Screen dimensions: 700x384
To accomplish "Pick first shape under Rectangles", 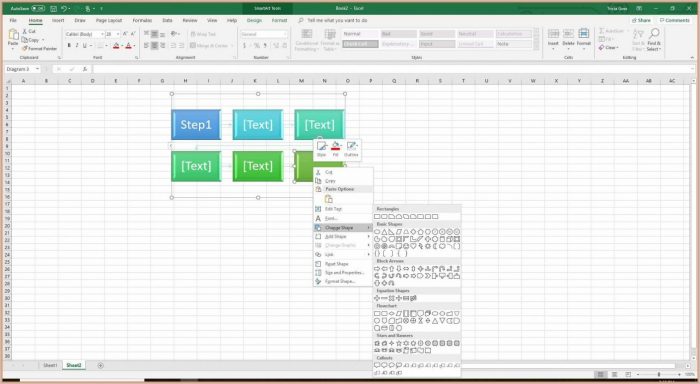I will [x=377, y=217].
